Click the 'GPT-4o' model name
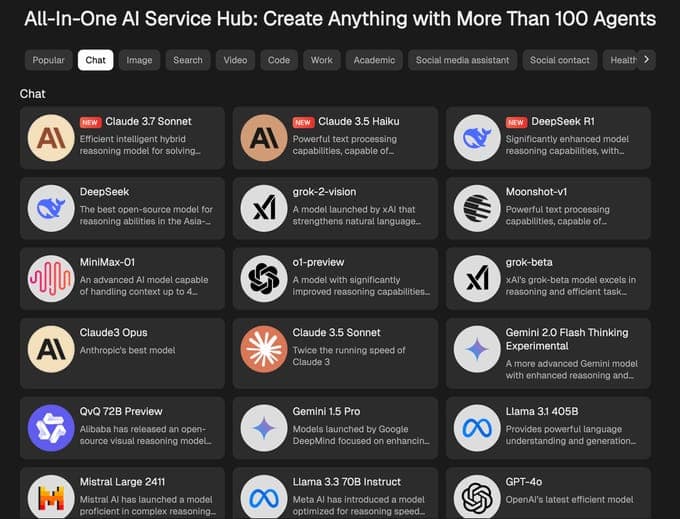The height and width of the screenshot is (519, 680). 523,482
